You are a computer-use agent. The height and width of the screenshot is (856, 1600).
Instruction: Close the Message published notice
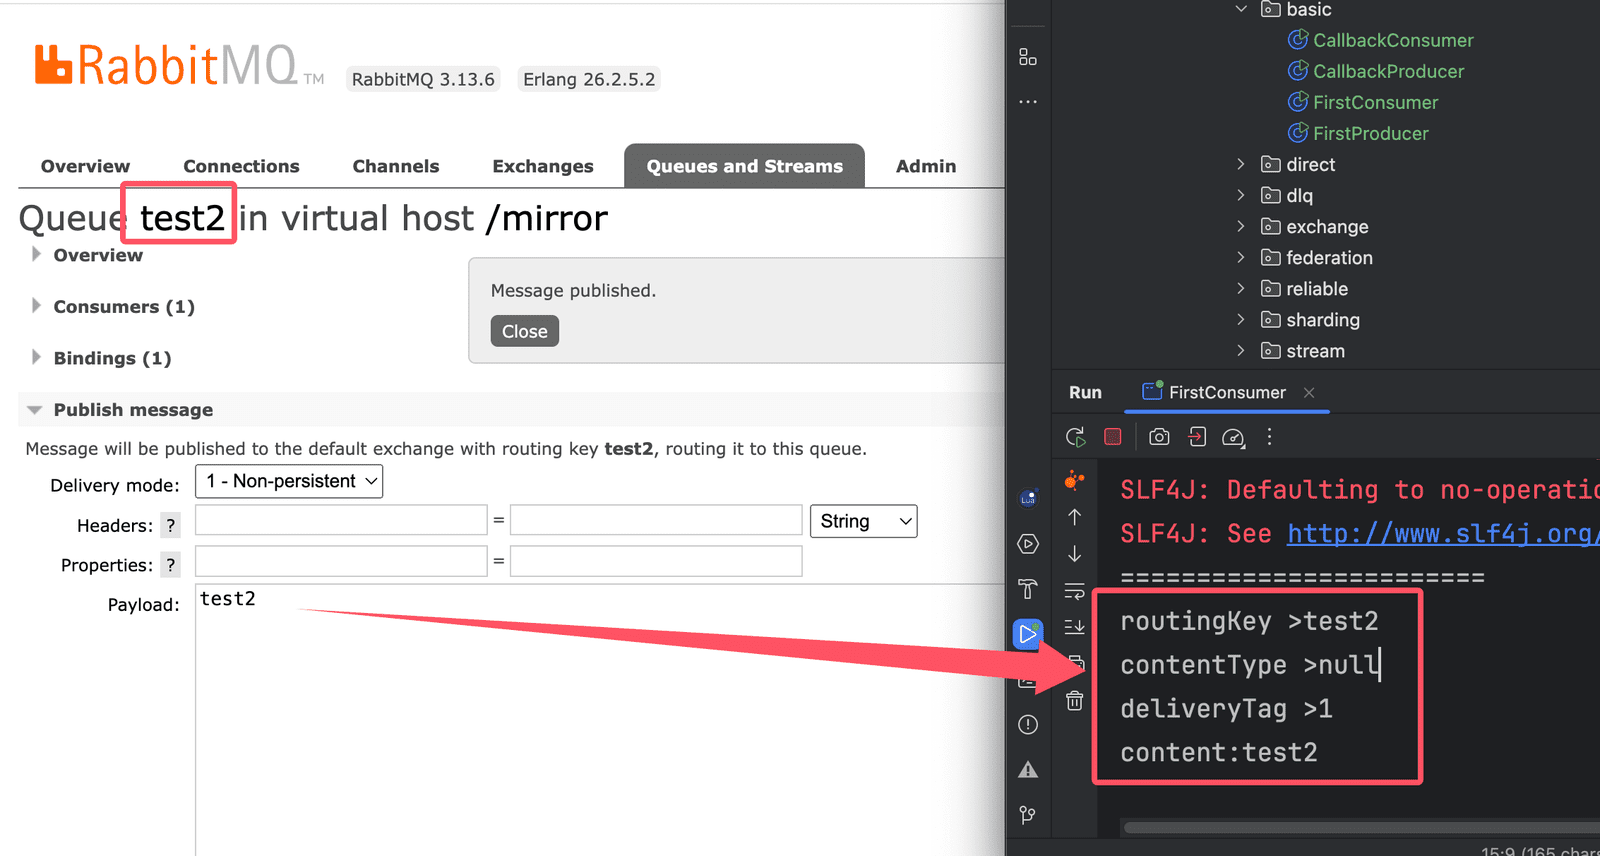pyautogui.click(x=525, y=331)
